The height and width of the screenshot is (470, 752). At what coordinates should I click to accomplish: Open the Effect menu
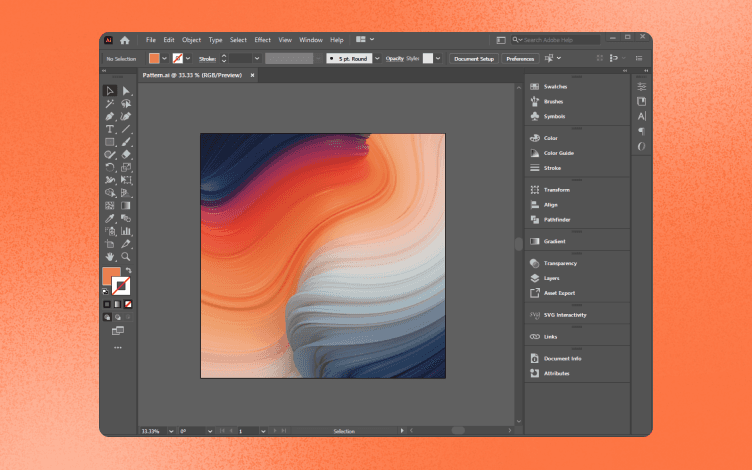point(262,40)
